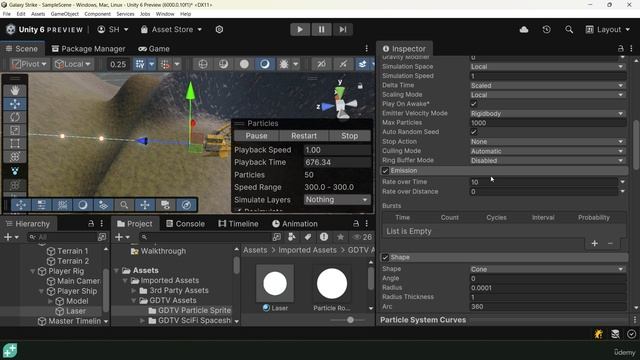
Task: Toggle grid snapping icon in scene toolbar
Action: tap(140, 64)
